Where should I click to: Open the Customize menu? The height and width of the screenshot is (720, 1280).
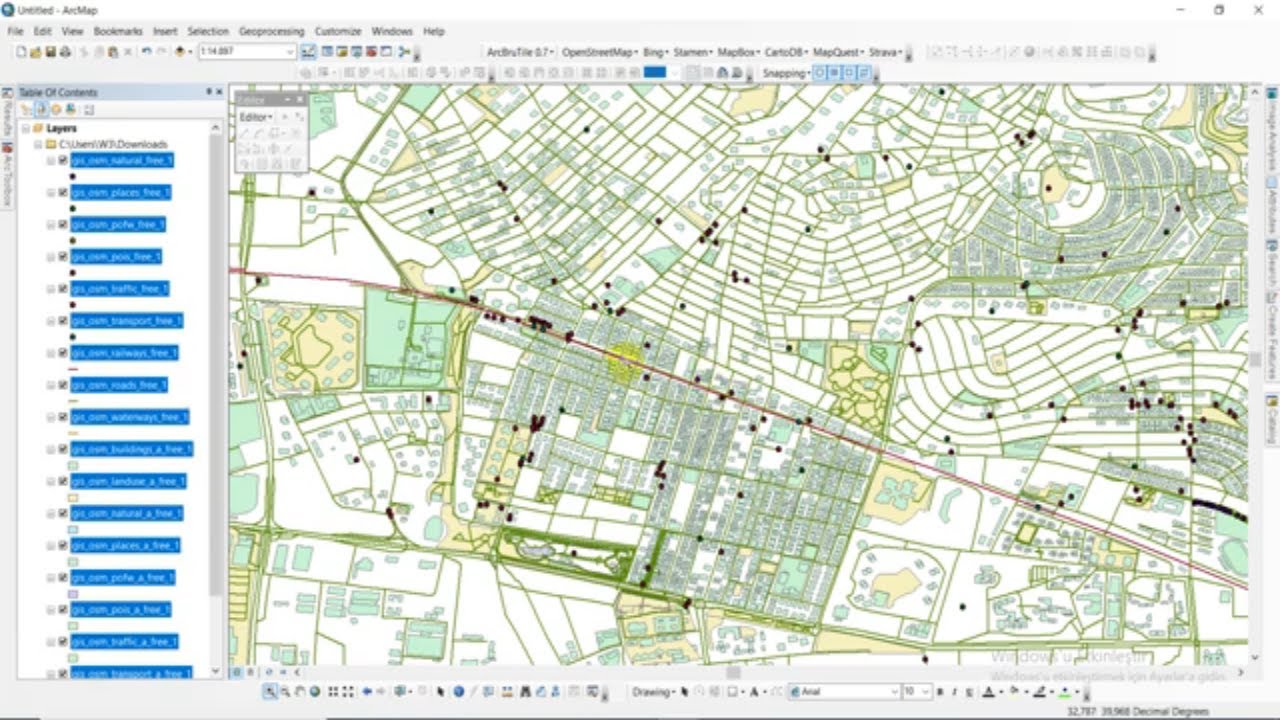338,31
